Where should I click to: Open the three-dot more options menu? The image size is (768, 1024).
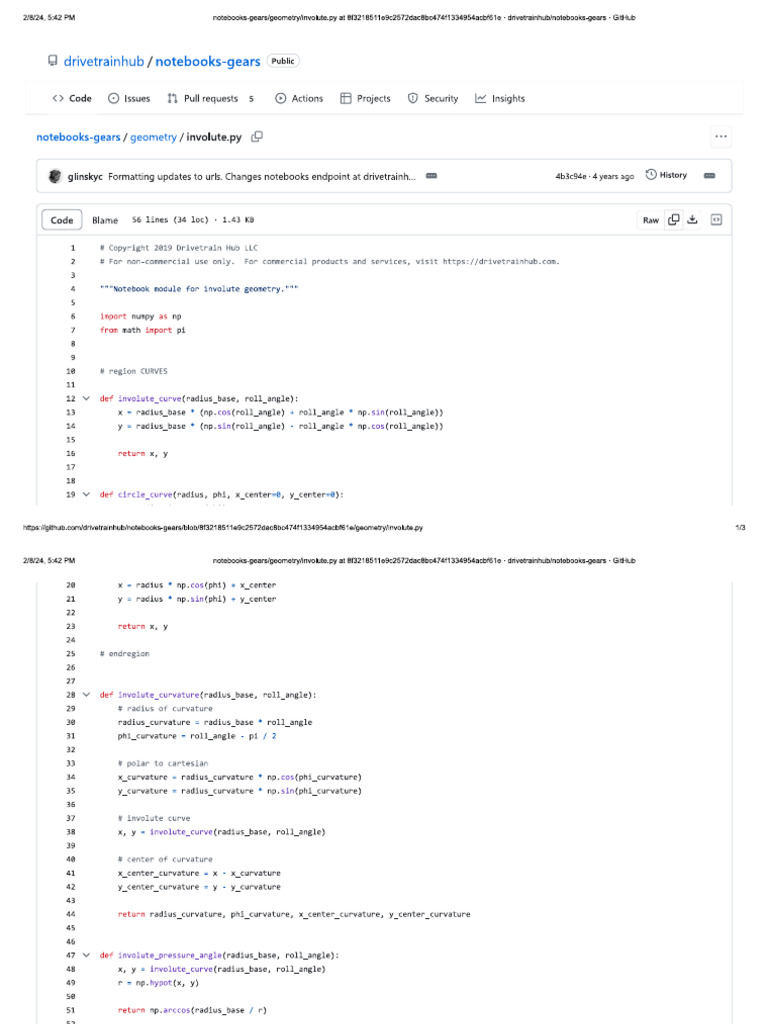point(720,137)
